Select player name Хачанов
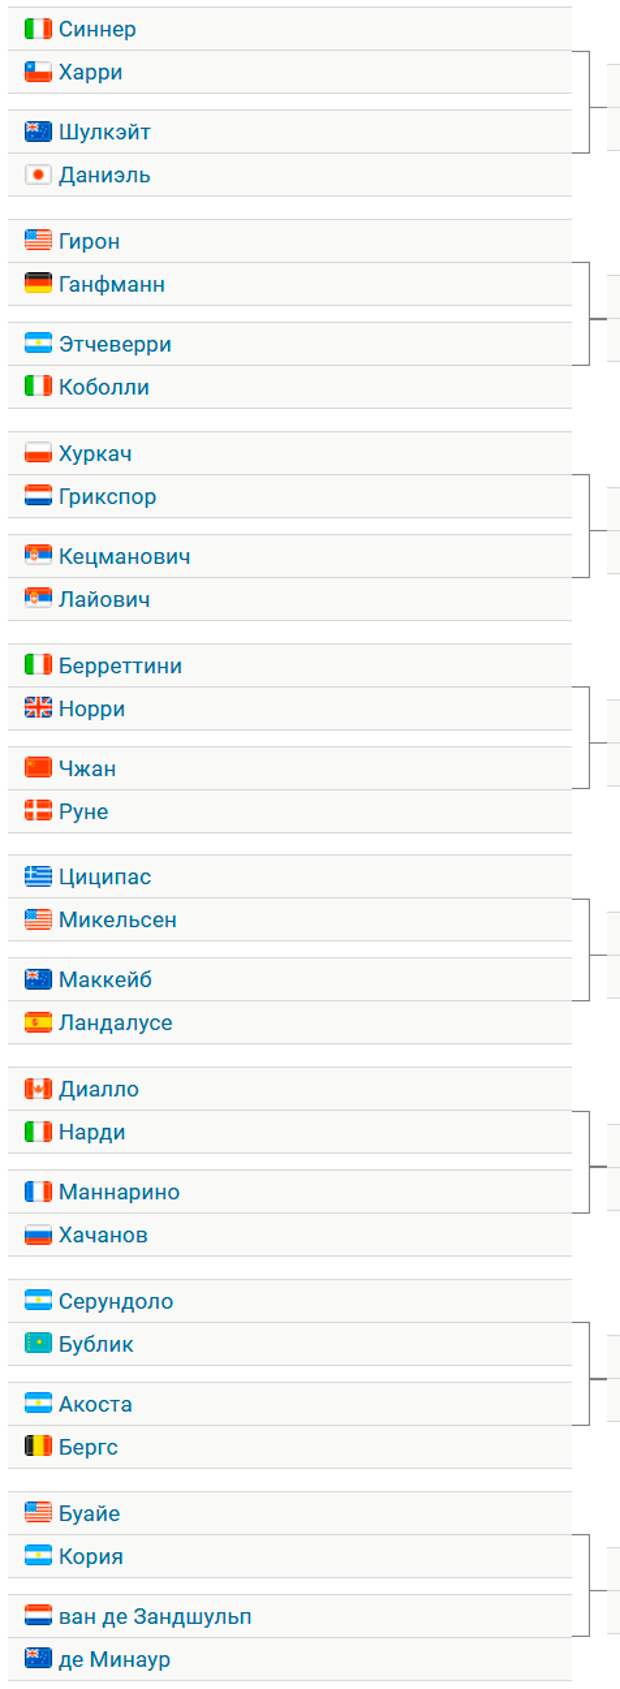 [103, 1235]
